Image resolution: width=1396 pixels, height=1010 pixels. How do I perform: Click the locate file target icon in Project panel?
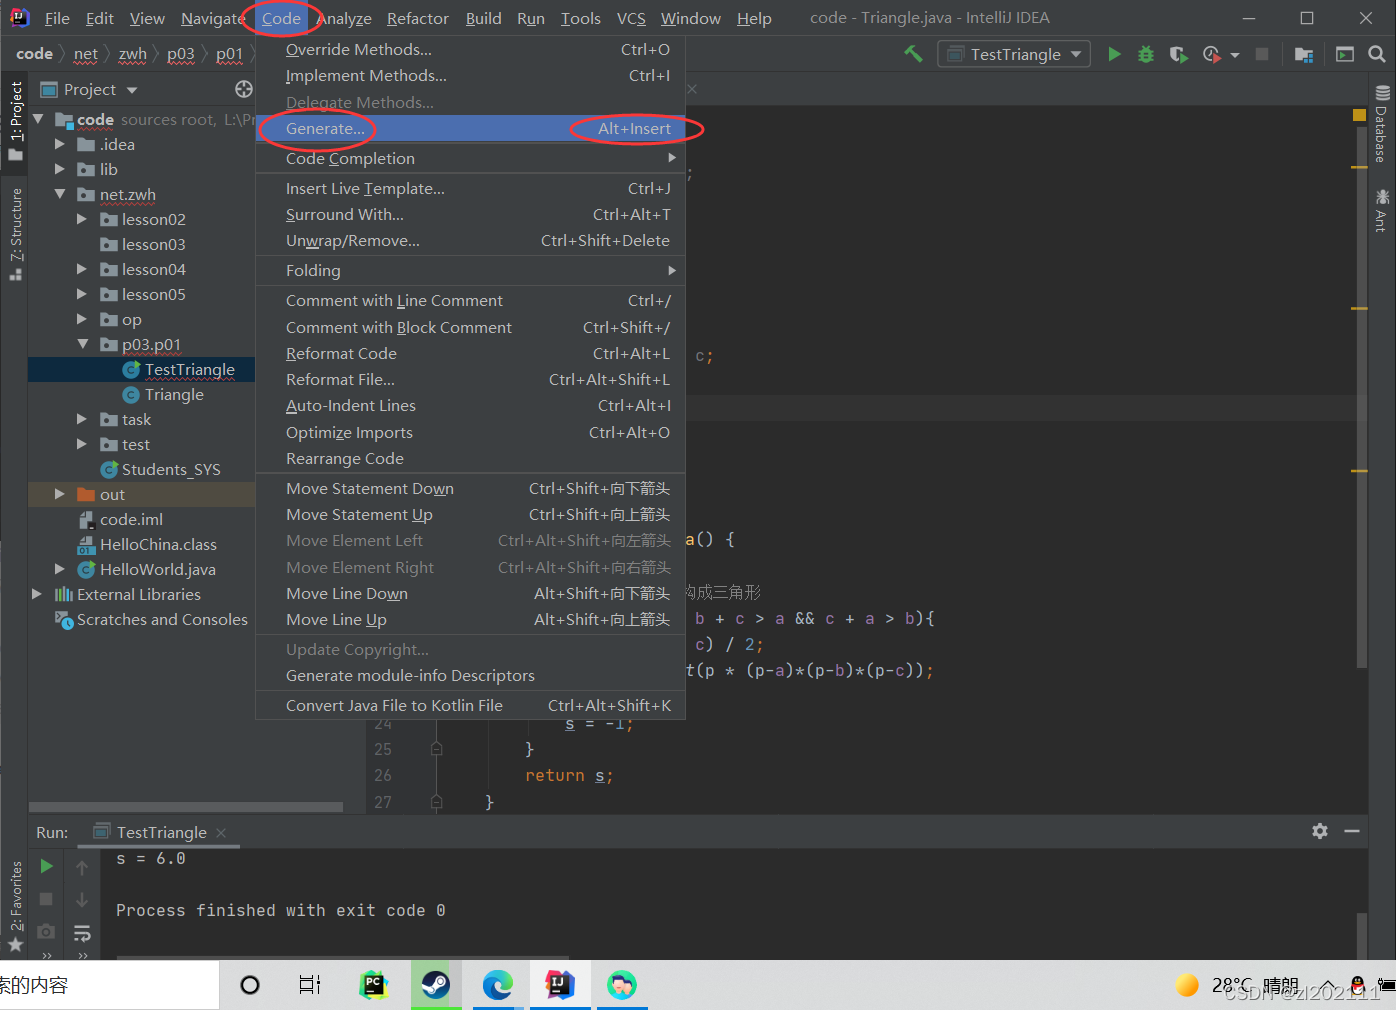coord(243,89)
